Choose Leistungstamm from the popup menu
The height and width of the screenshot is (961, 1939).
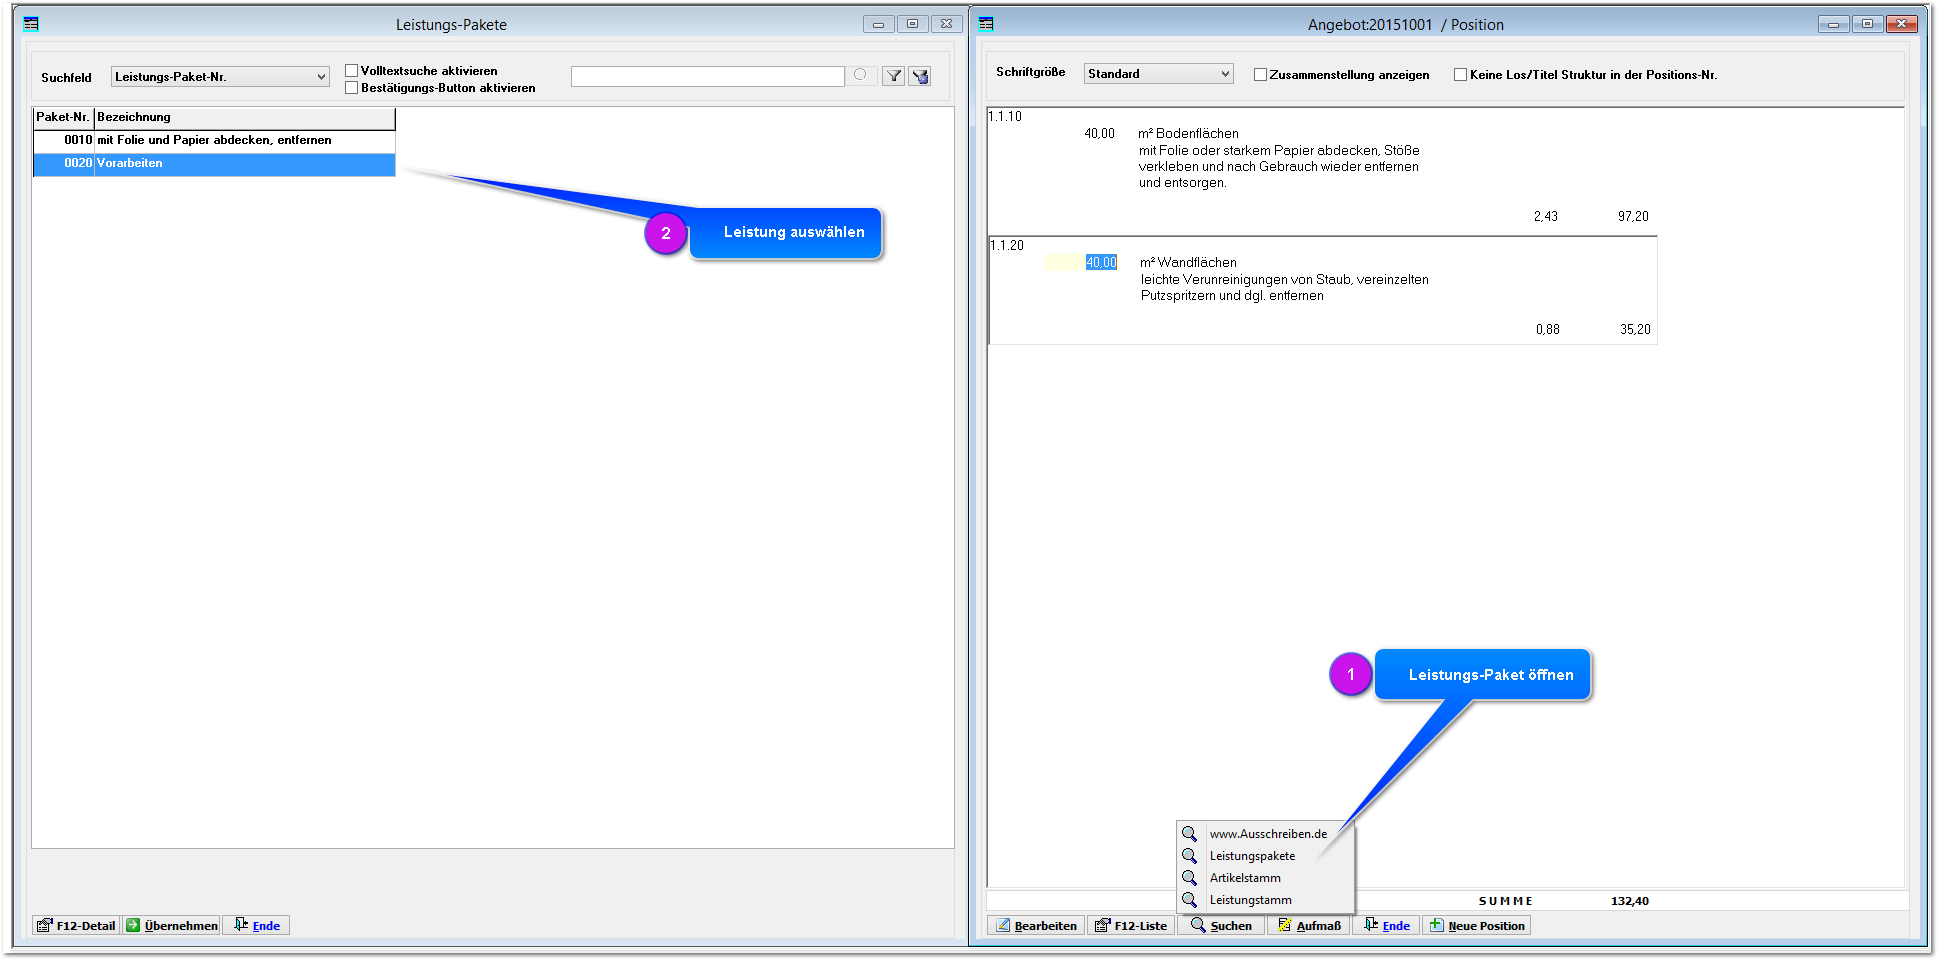coord(1250,900)
